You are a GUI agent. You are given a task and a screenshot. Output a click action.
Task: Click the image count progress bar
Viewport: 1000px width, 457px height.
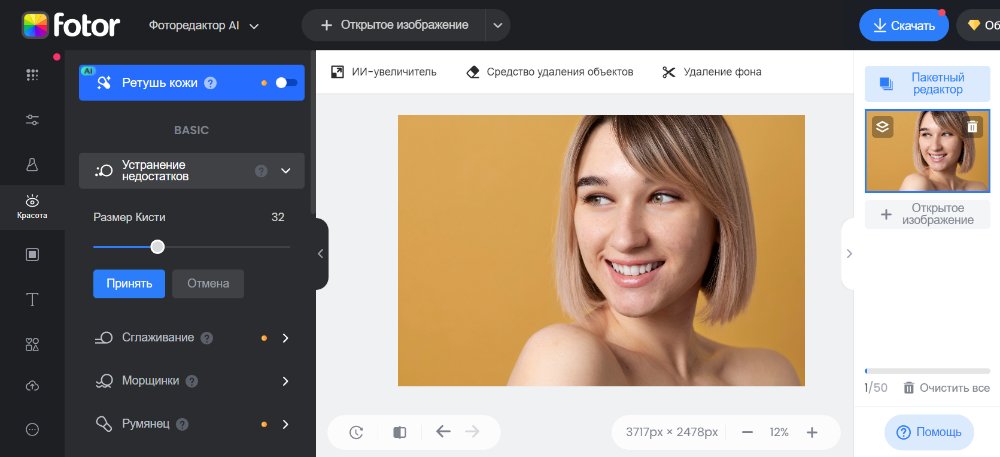927,371
